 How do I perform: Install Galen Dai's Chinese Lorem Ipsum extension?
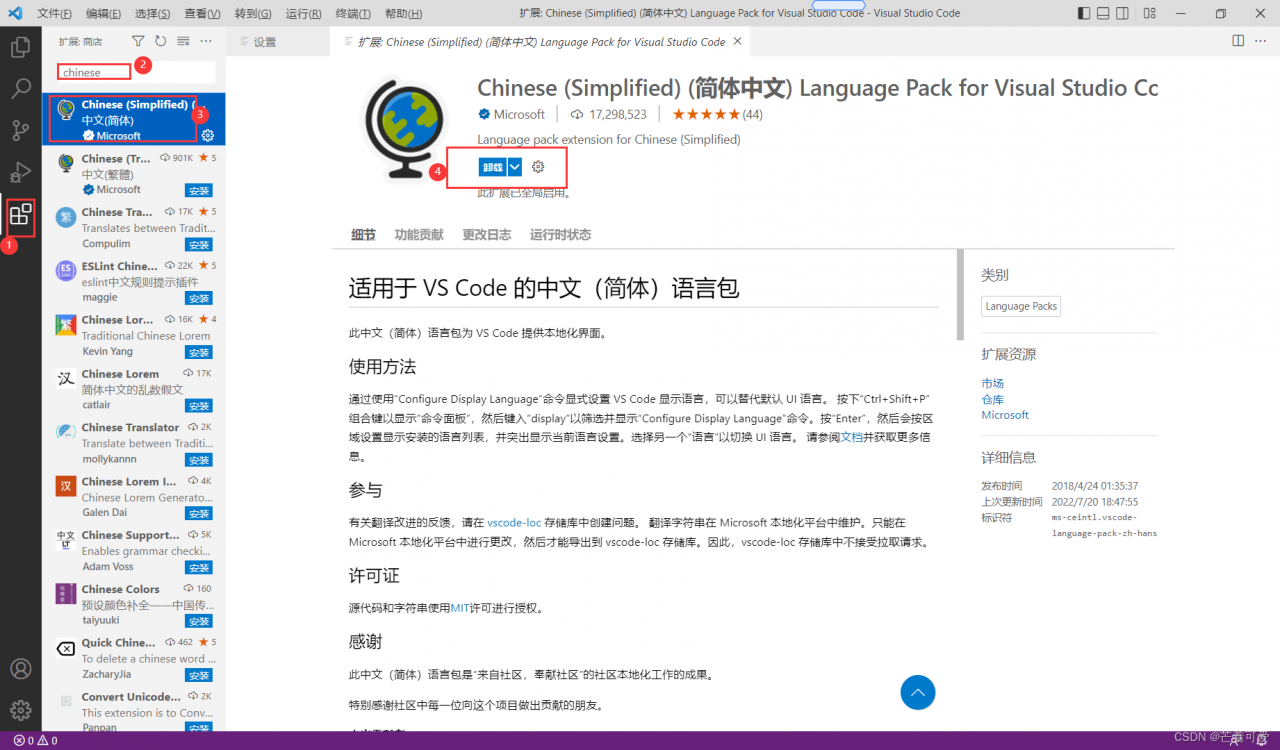coord(199,514)
